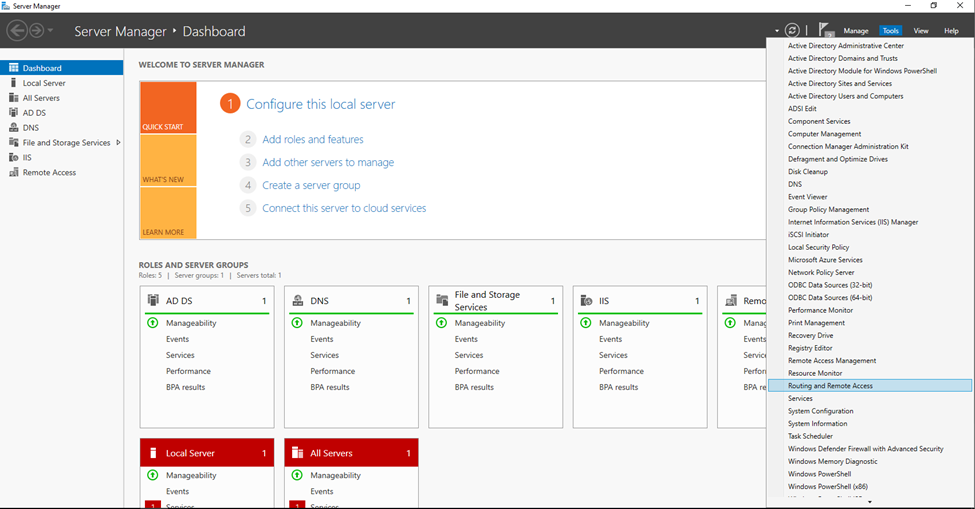Select Routing and Remote Access
Image resolution: width=975 pixels, height=509 pixels.
click(870, 386)
